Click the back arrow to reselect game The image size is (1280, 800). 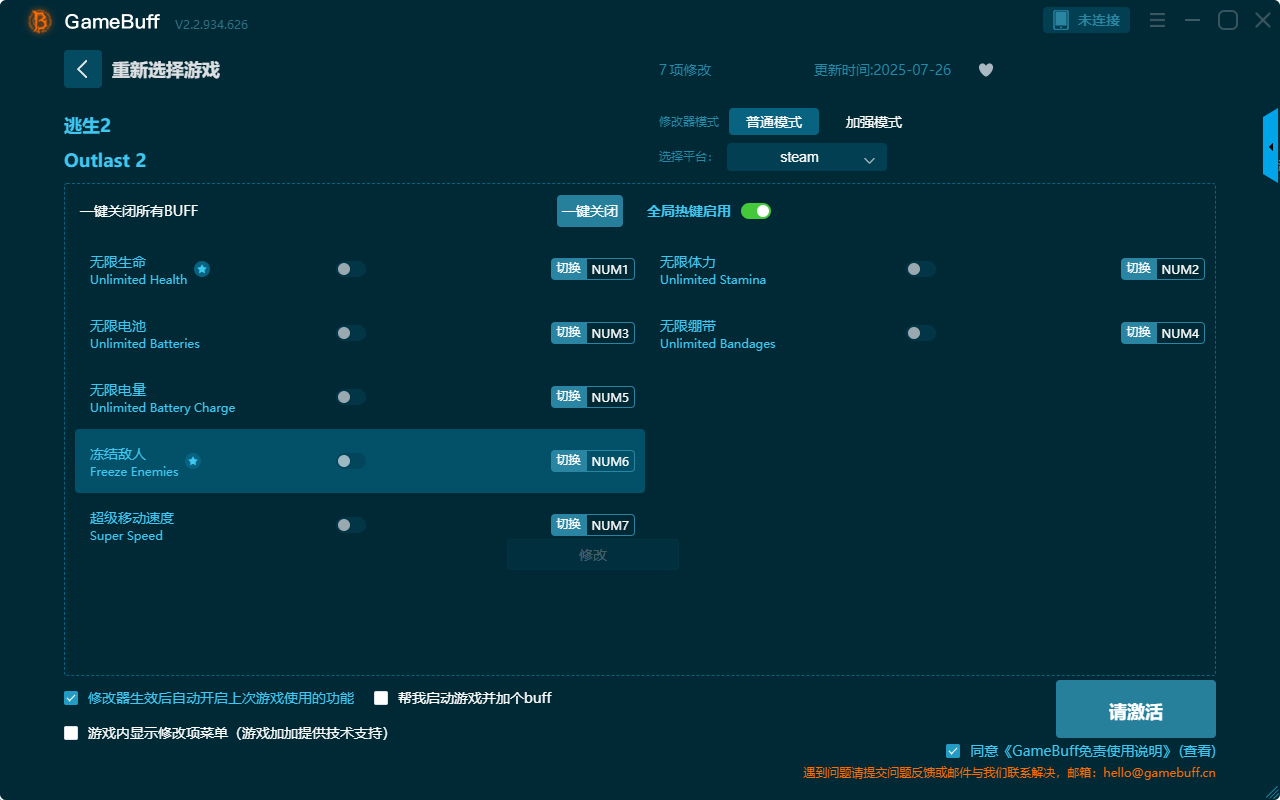pos(83,69)
